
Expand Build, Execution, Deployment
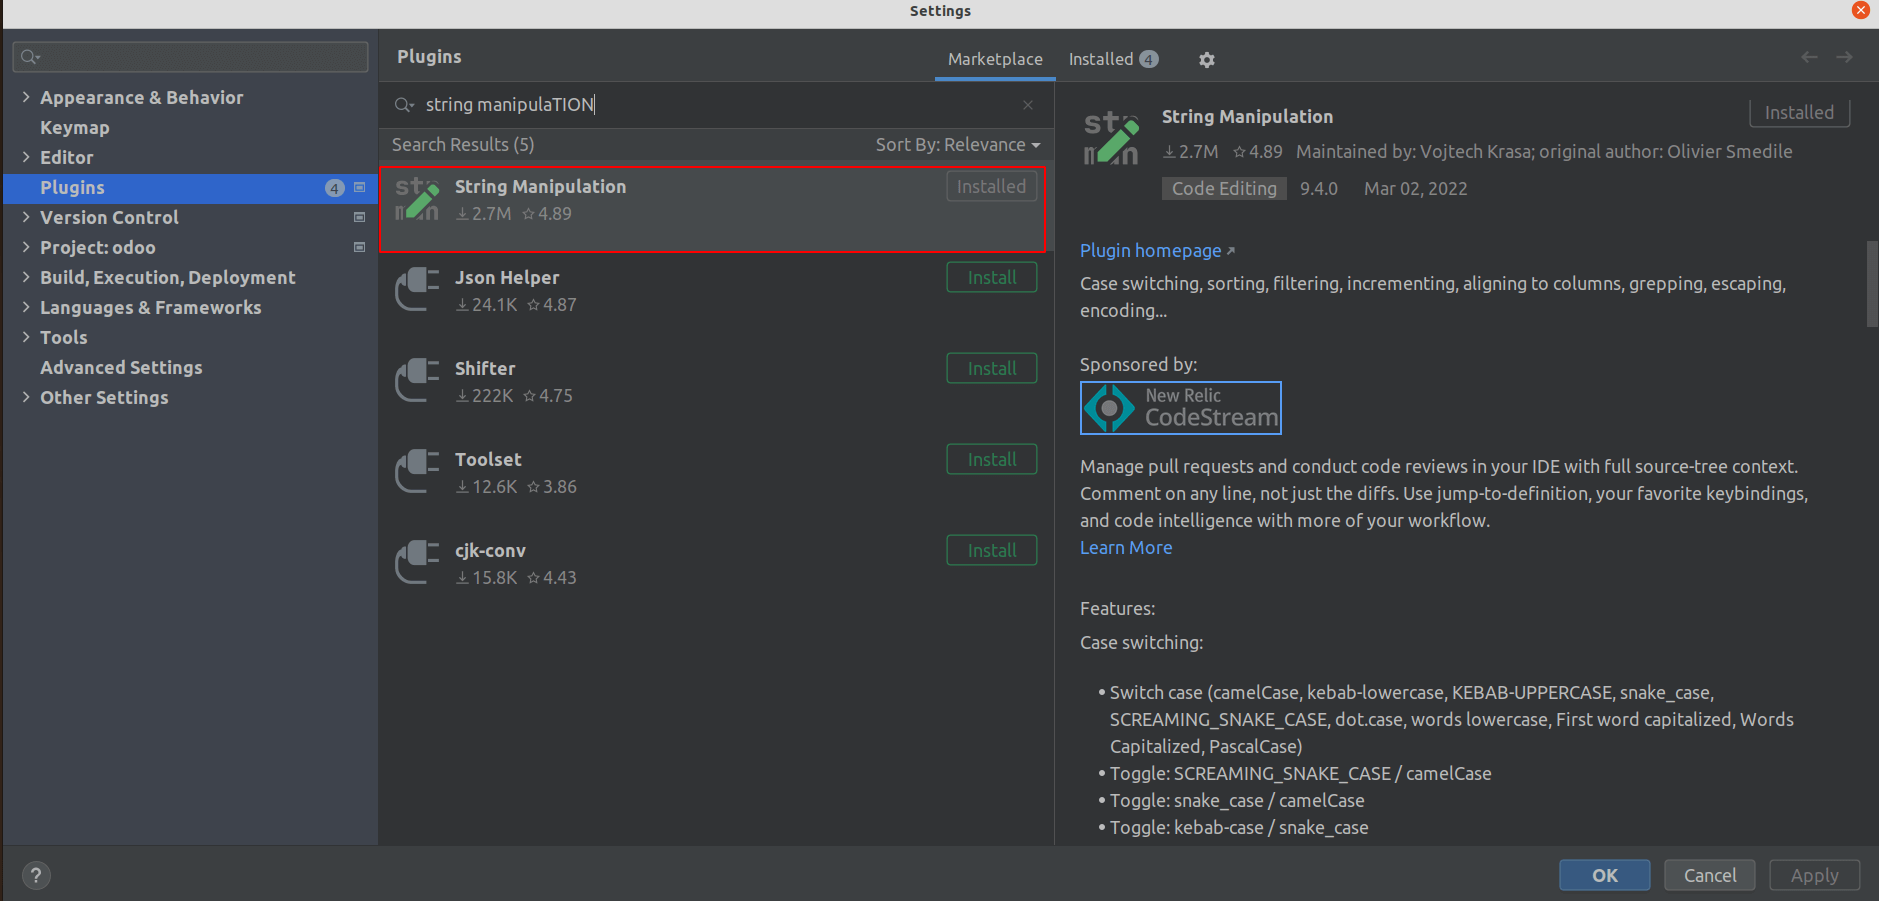click(x=26, y=277)
